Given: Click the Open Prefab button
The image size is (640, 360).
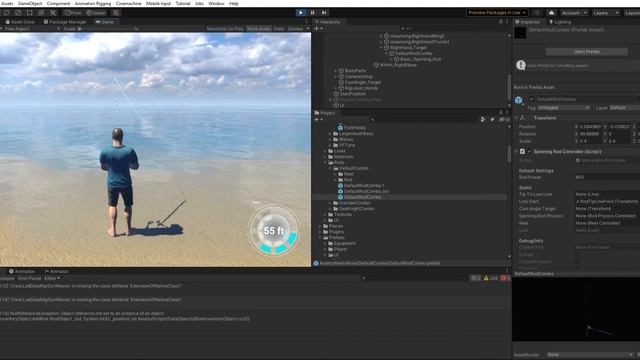Looking at the screenshot, I should 587,51.
